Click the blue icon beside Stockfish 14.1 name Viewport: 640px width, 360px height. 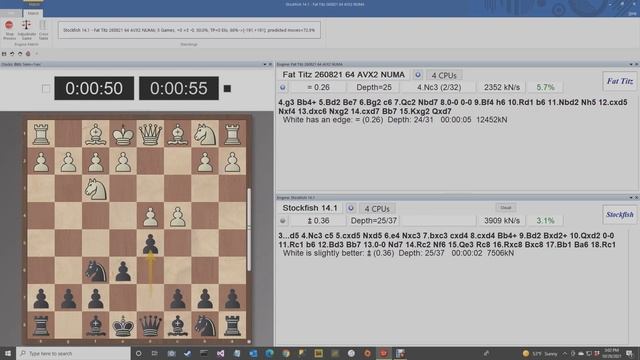351,208
